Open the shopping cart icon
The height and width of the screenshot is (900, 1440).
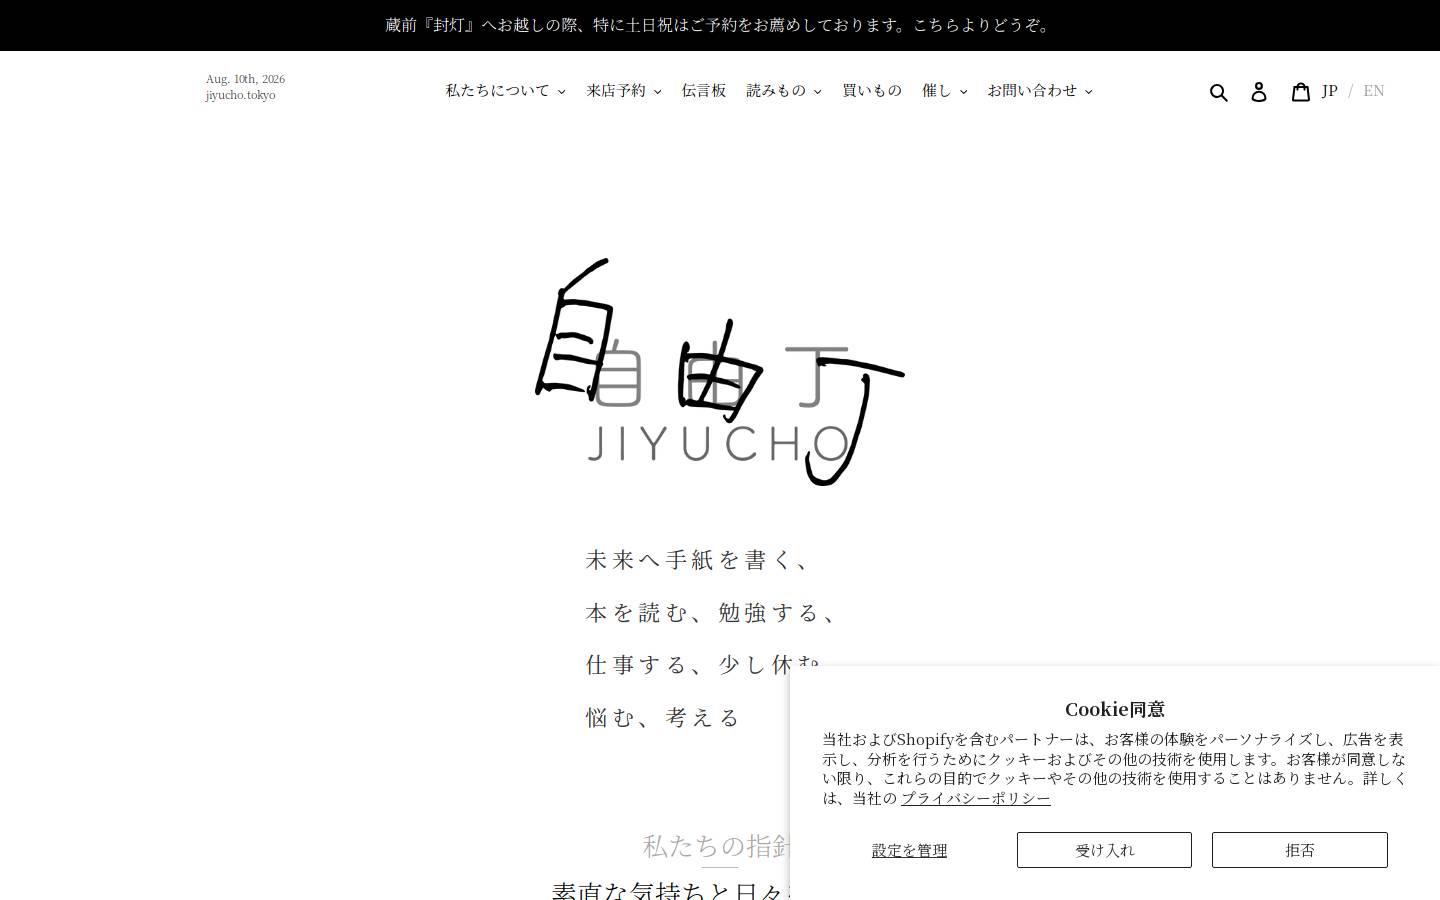[x=1300, y=92]
